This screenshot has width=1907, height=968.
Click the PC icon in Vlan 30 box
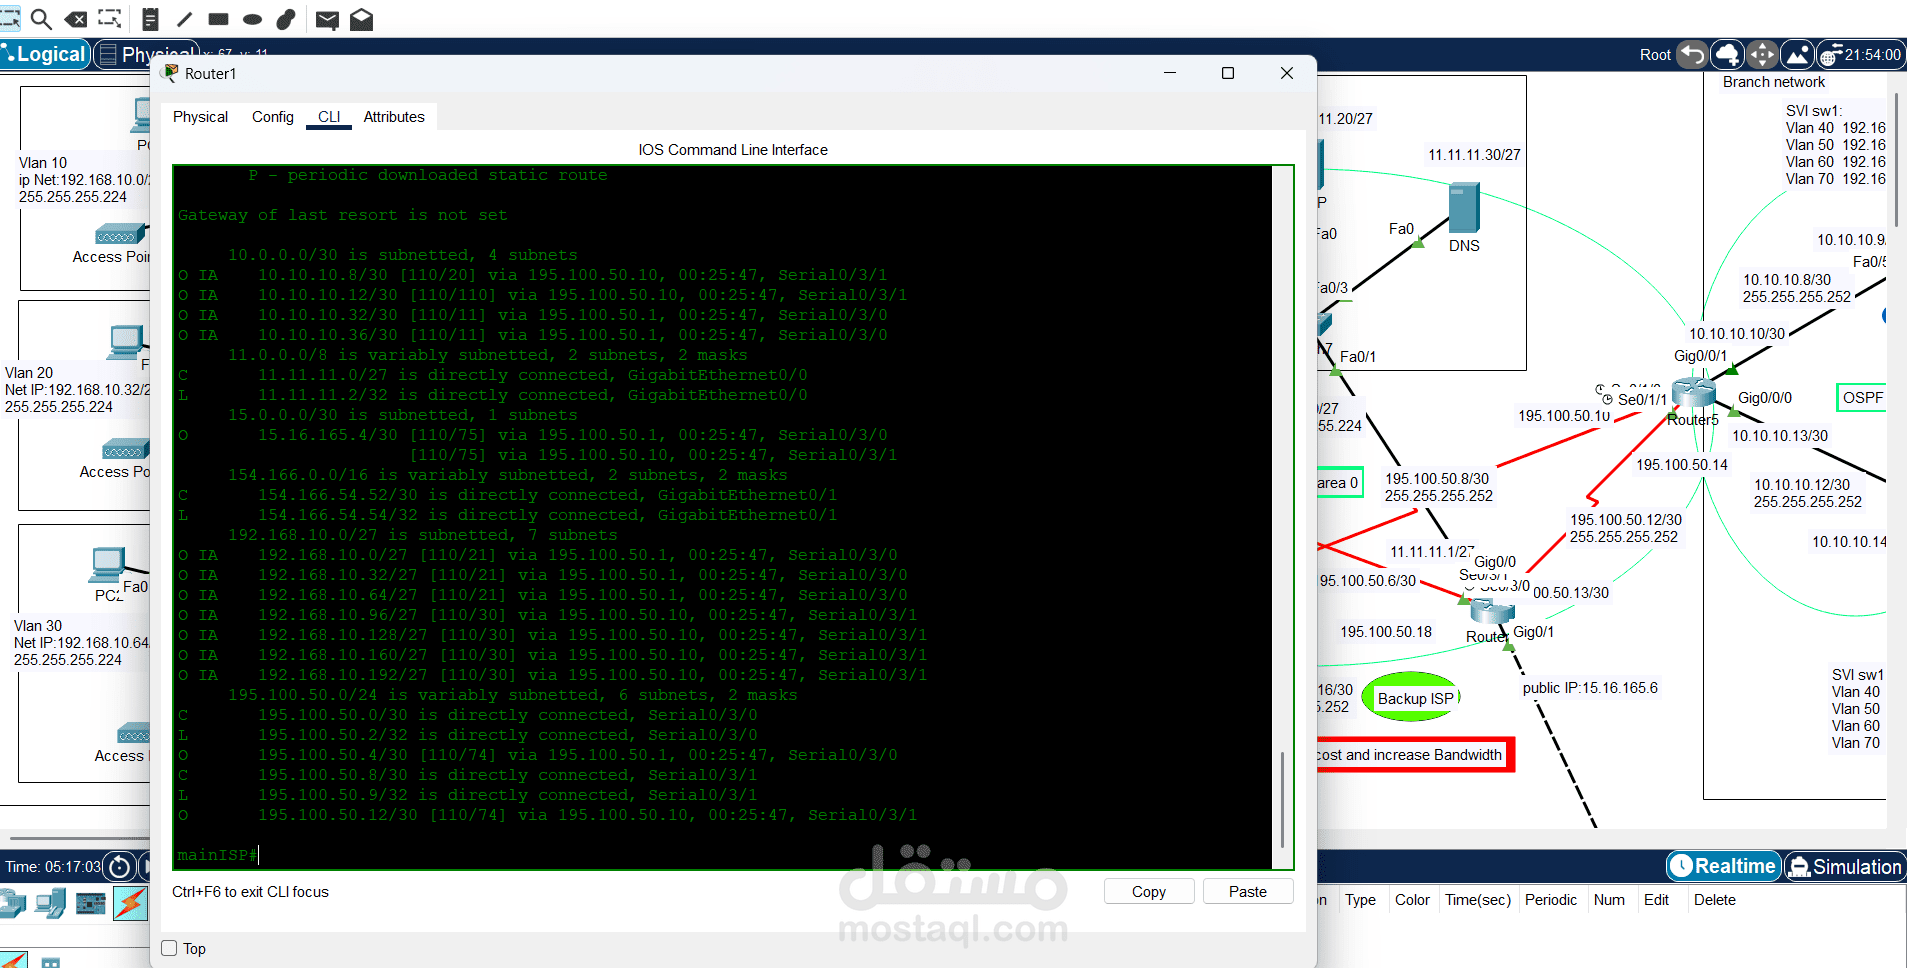point(108,565)
